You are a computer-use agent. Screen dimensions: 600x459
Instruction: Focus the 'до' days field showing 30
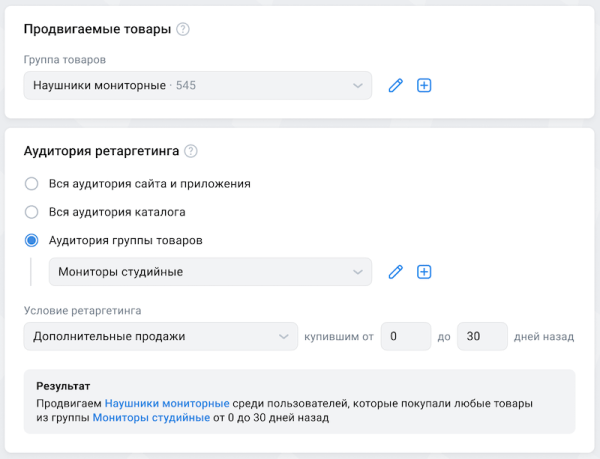click(482, 337)
